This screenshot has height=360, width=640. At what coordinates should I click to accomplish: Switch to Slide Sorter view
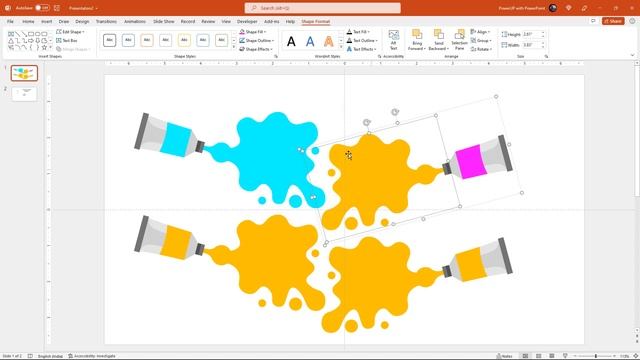[539, 356]
